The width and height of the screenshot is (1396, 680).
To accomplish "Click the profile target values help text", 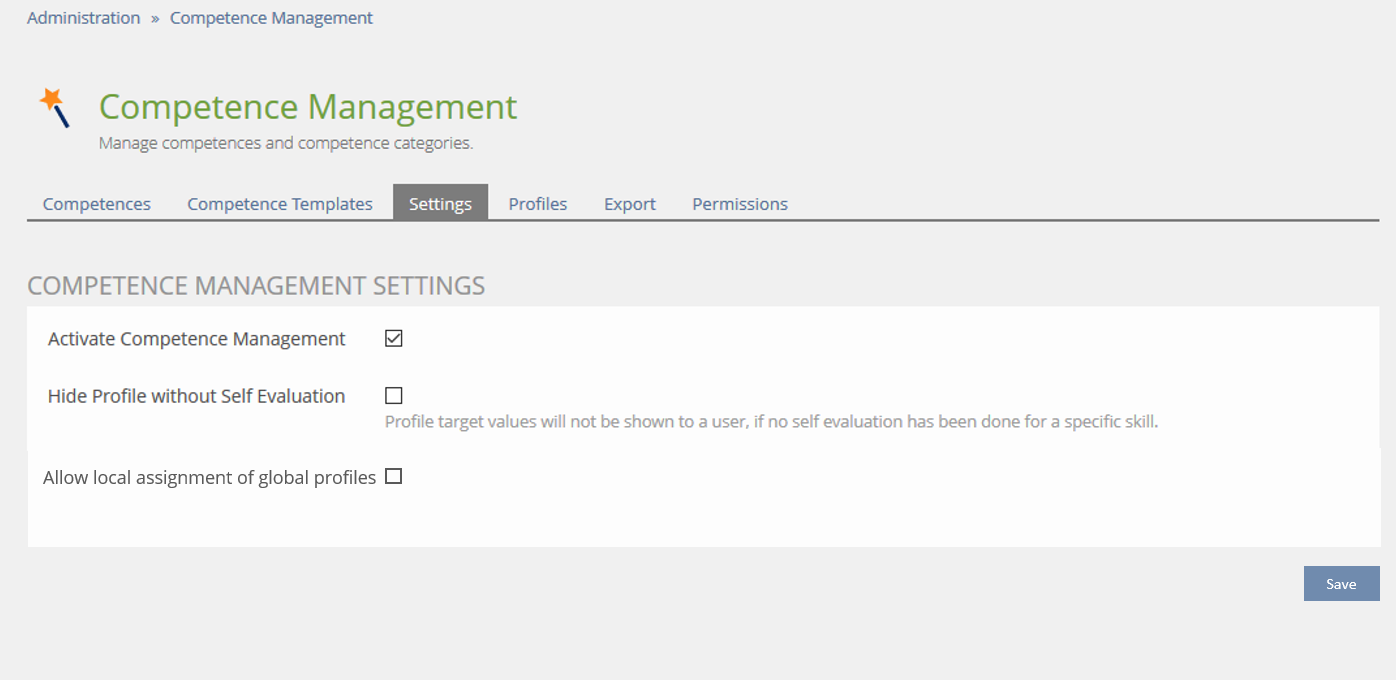I will click(771, 422).
